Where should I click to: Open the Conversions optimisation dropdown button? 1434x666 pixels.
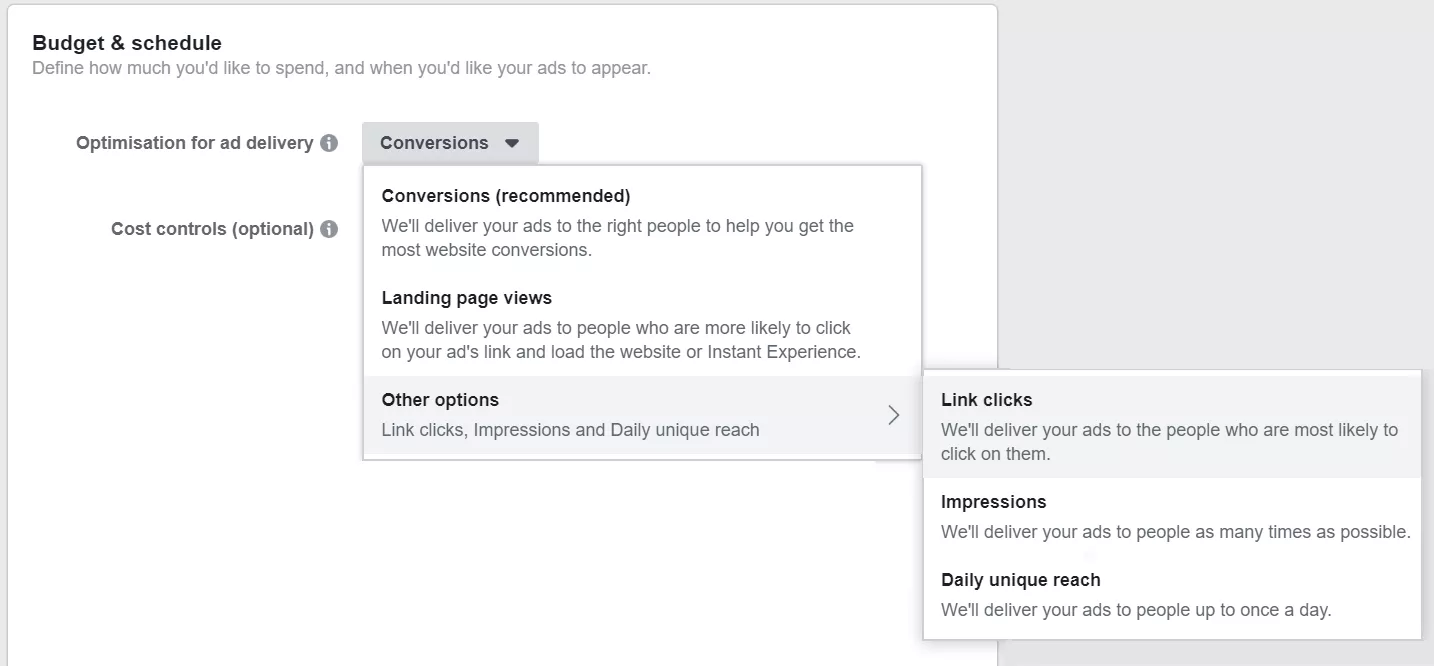pos(450,143)
